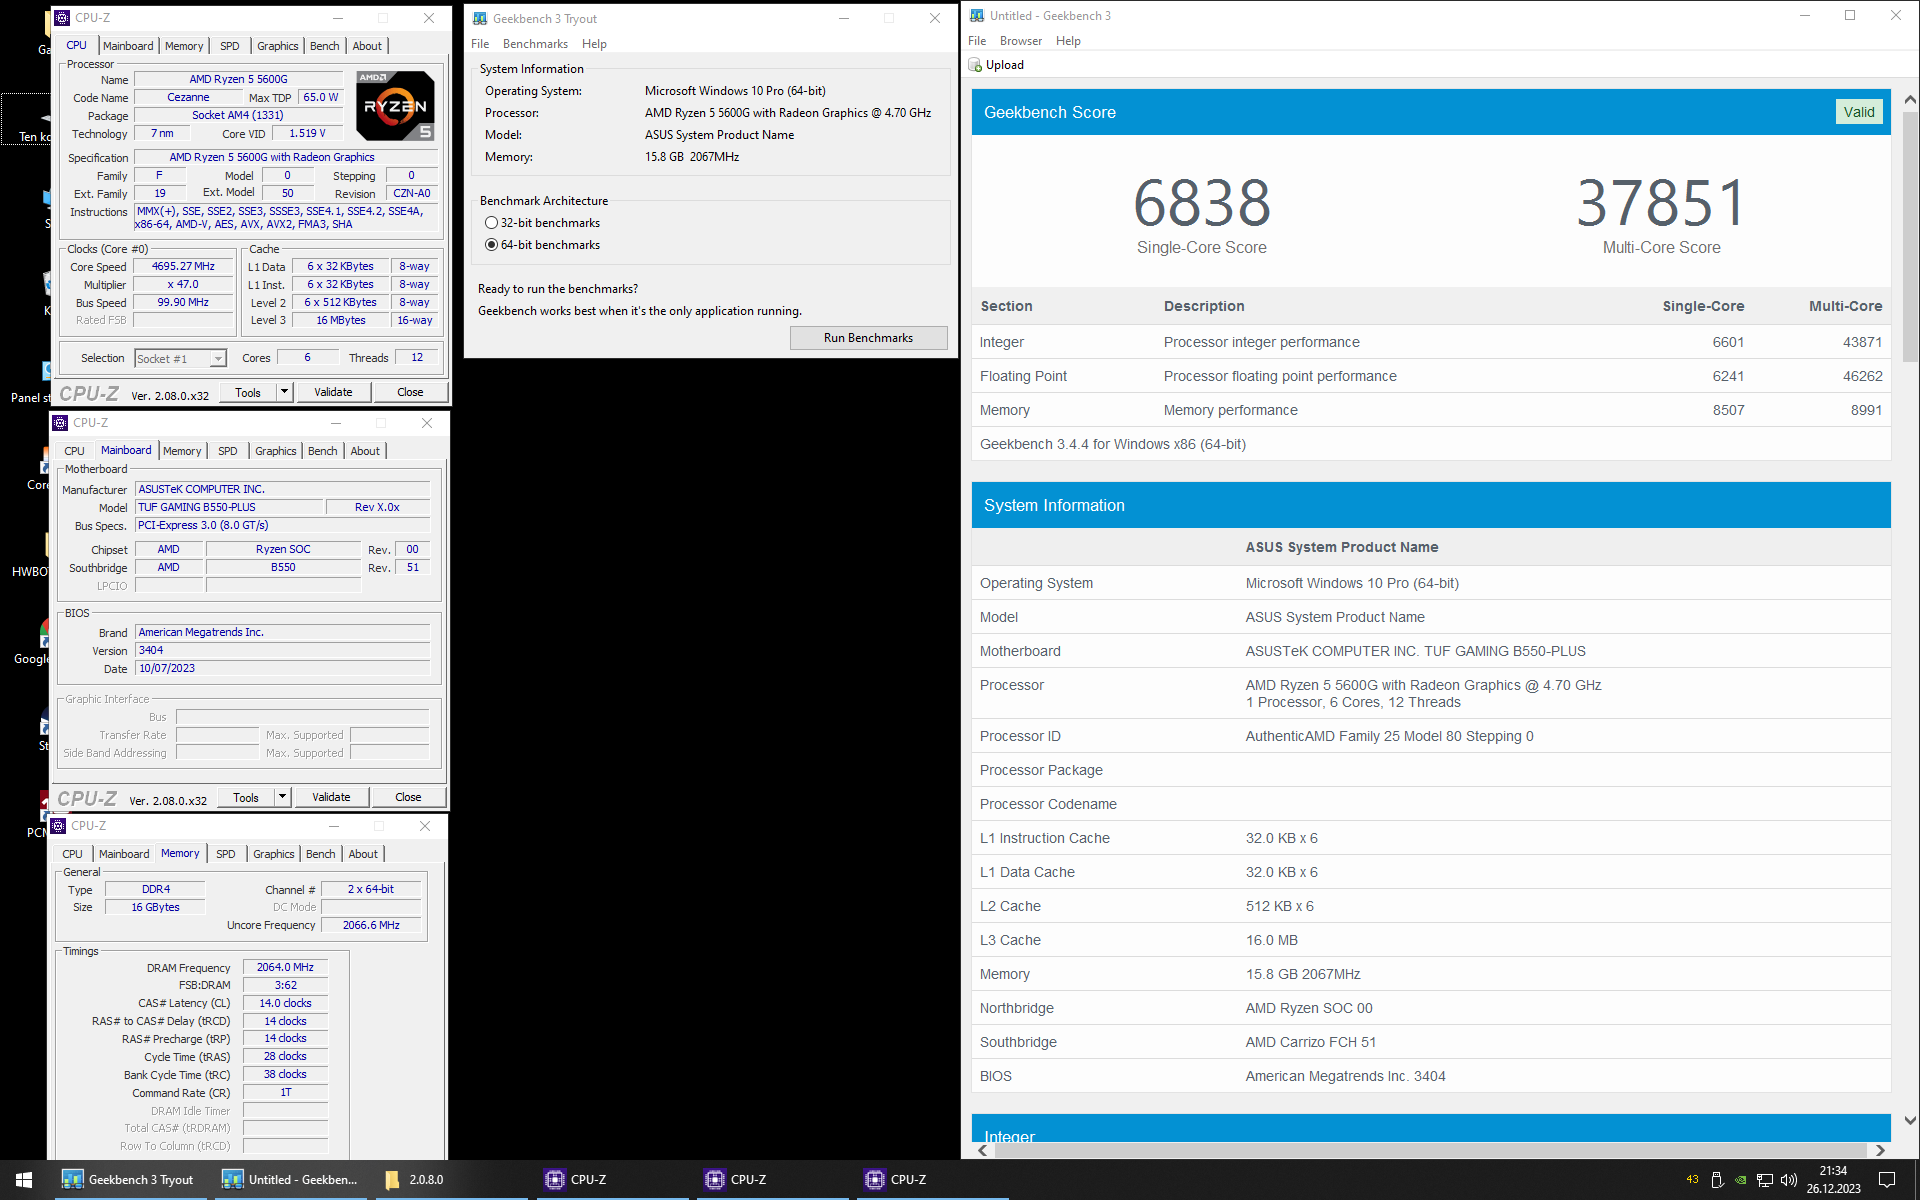Click the vertical scrollbar down arrow
This screenshot has width=1920, height=1200.
point(1910,1120)
